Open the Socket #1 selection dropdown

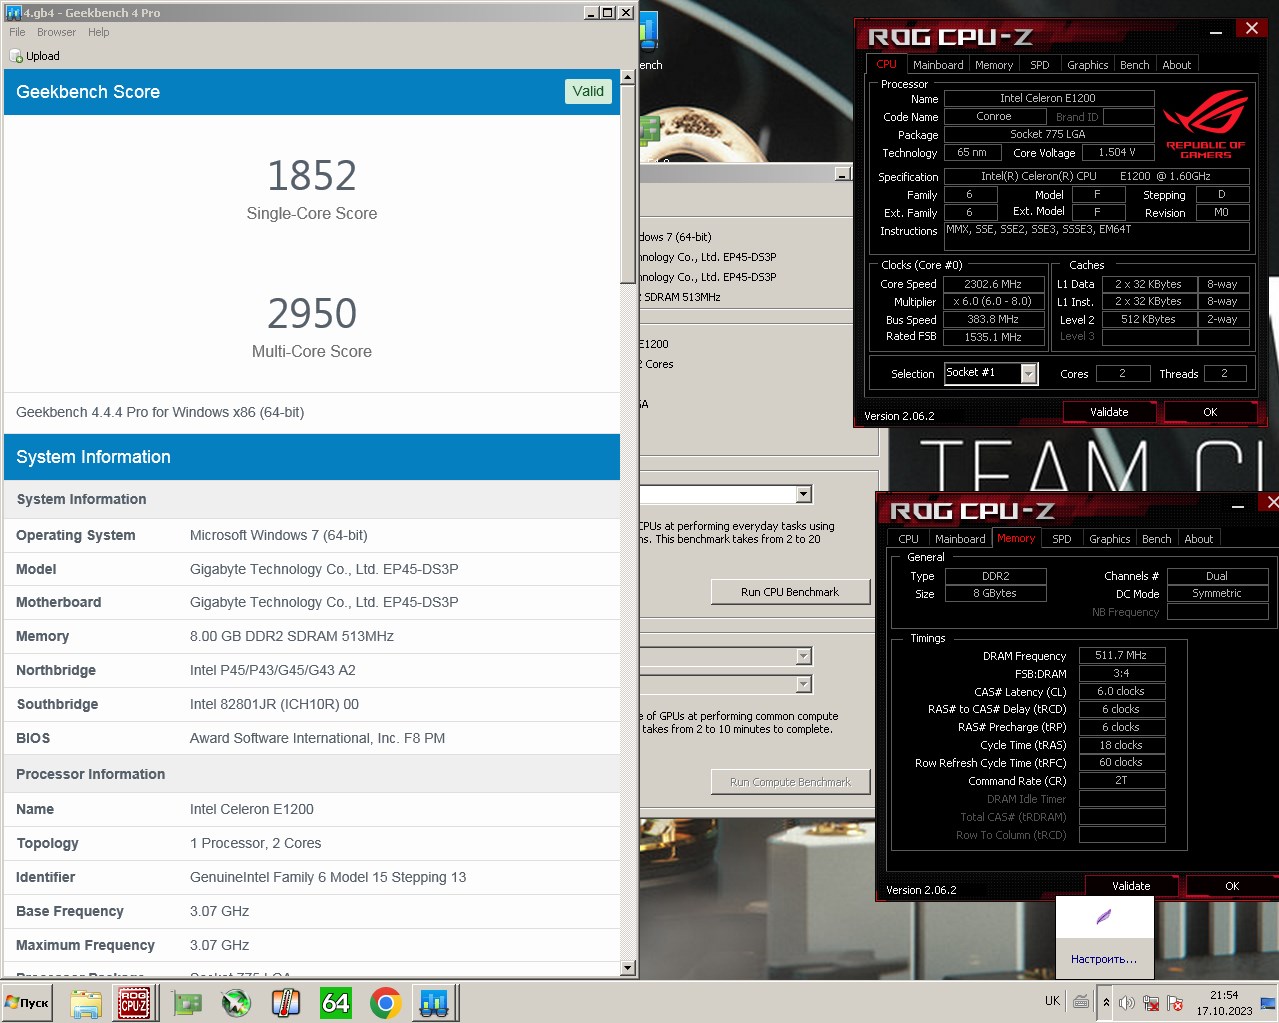click(1029, 373)
